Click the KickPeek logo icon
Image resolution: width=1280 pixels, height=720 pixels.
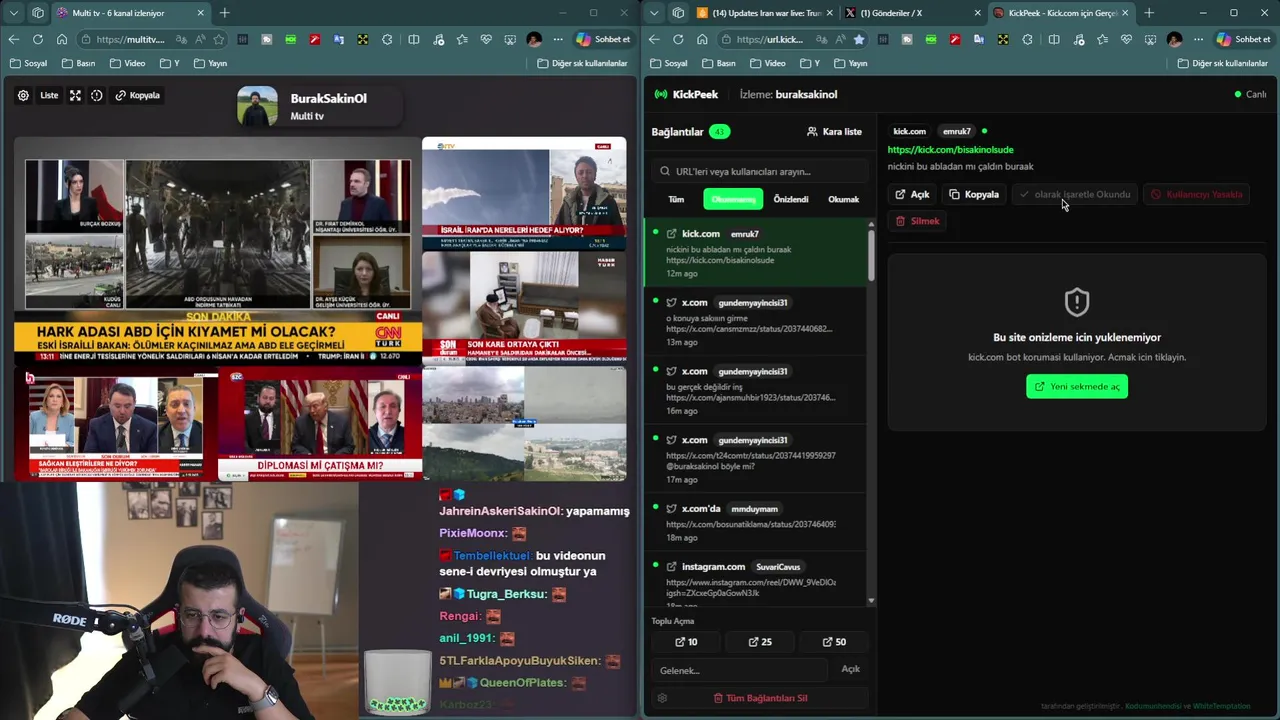[661, 94]
